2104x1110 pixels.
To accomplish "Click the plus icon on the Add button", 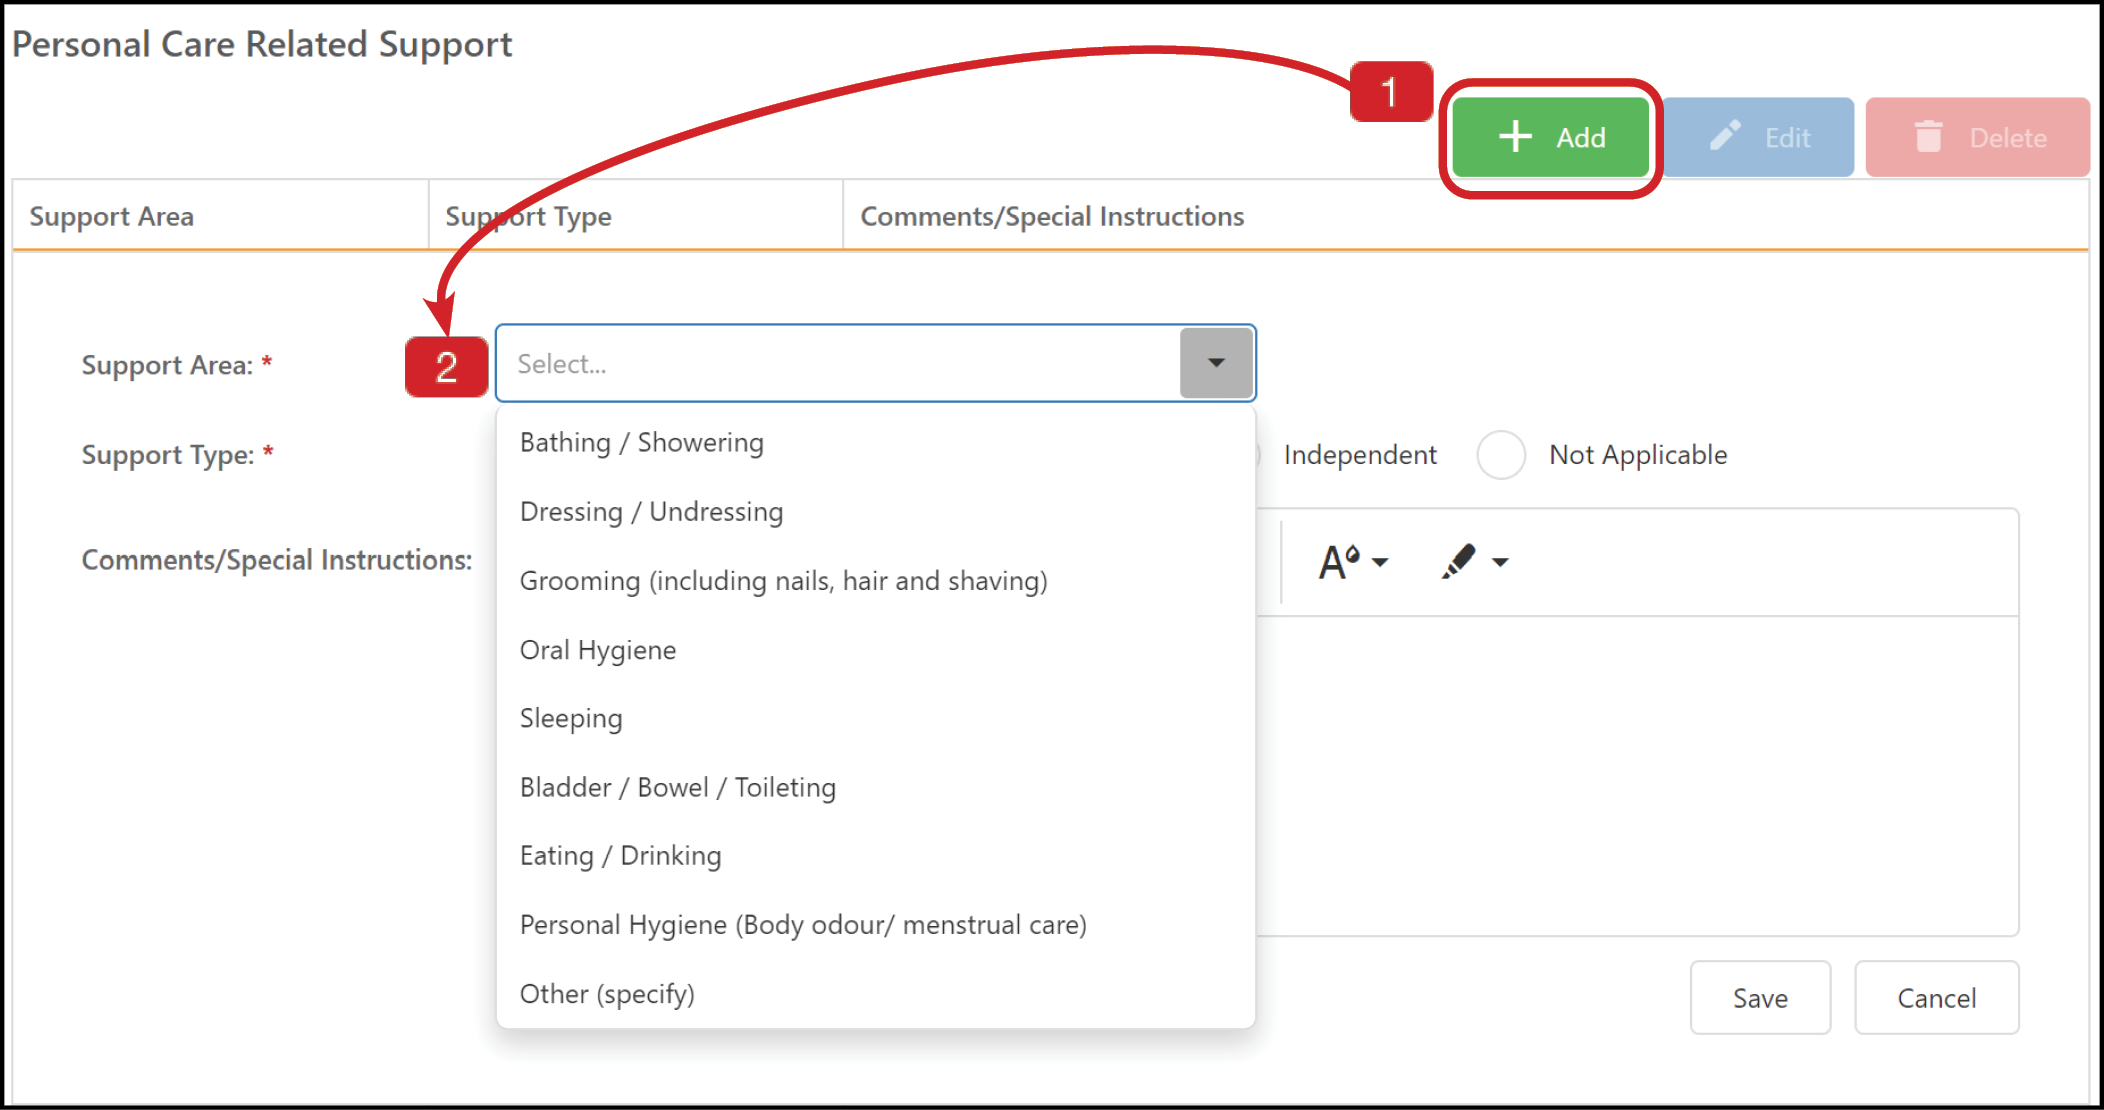I will 1515,136.
